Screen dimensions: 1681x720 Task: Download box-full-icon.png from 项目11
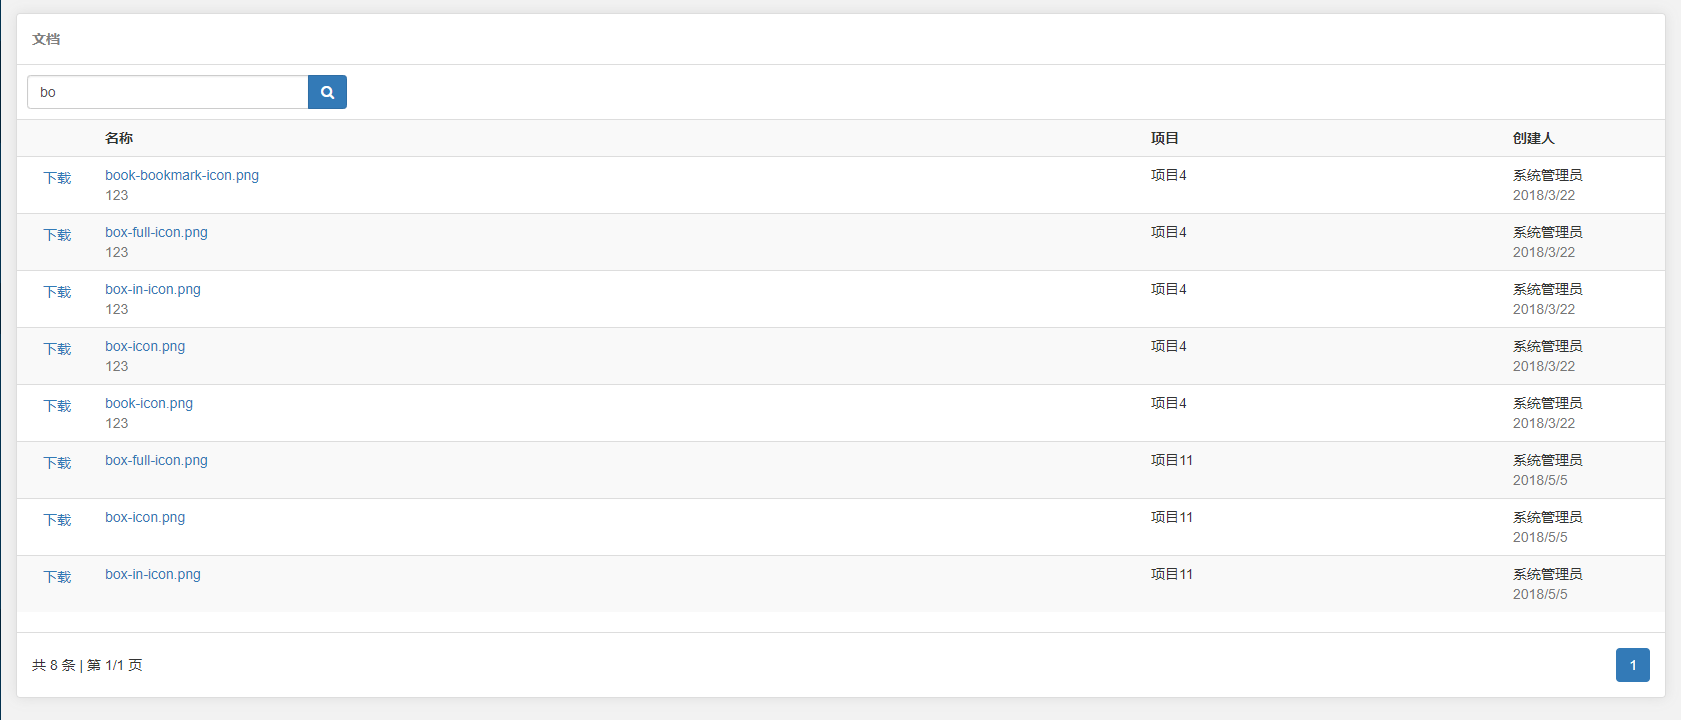[x=57, y=463]
